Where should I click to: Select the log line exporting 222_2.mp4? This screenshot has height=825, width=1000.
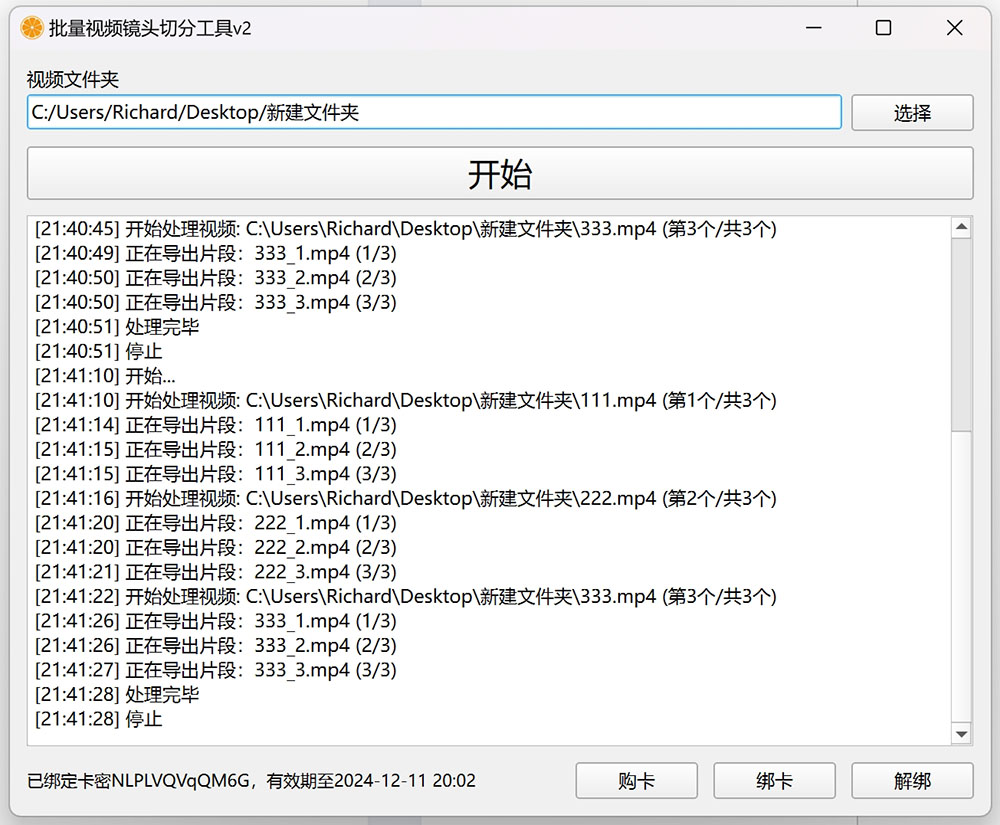[215, 548]
